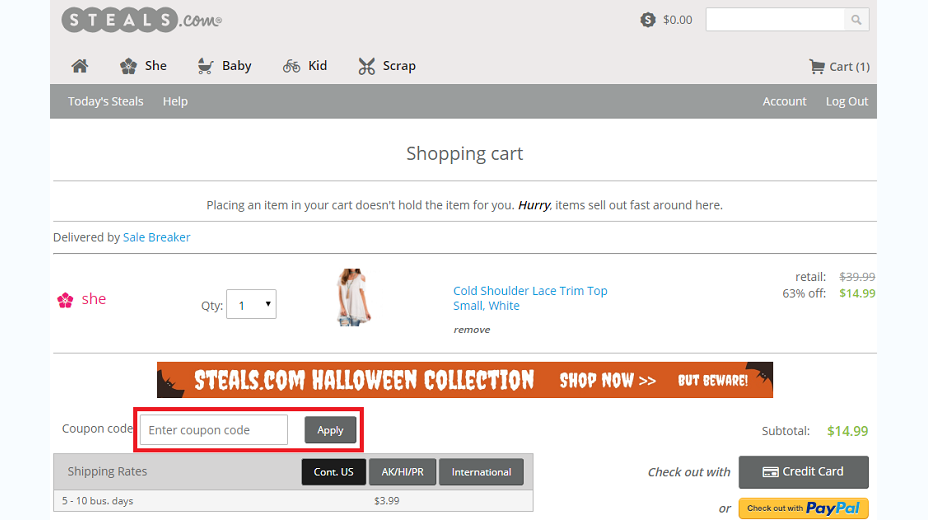Click '5 - 10 bus. days' text
Viewport: 928px width, 520px height.
[x=98, y=500]
